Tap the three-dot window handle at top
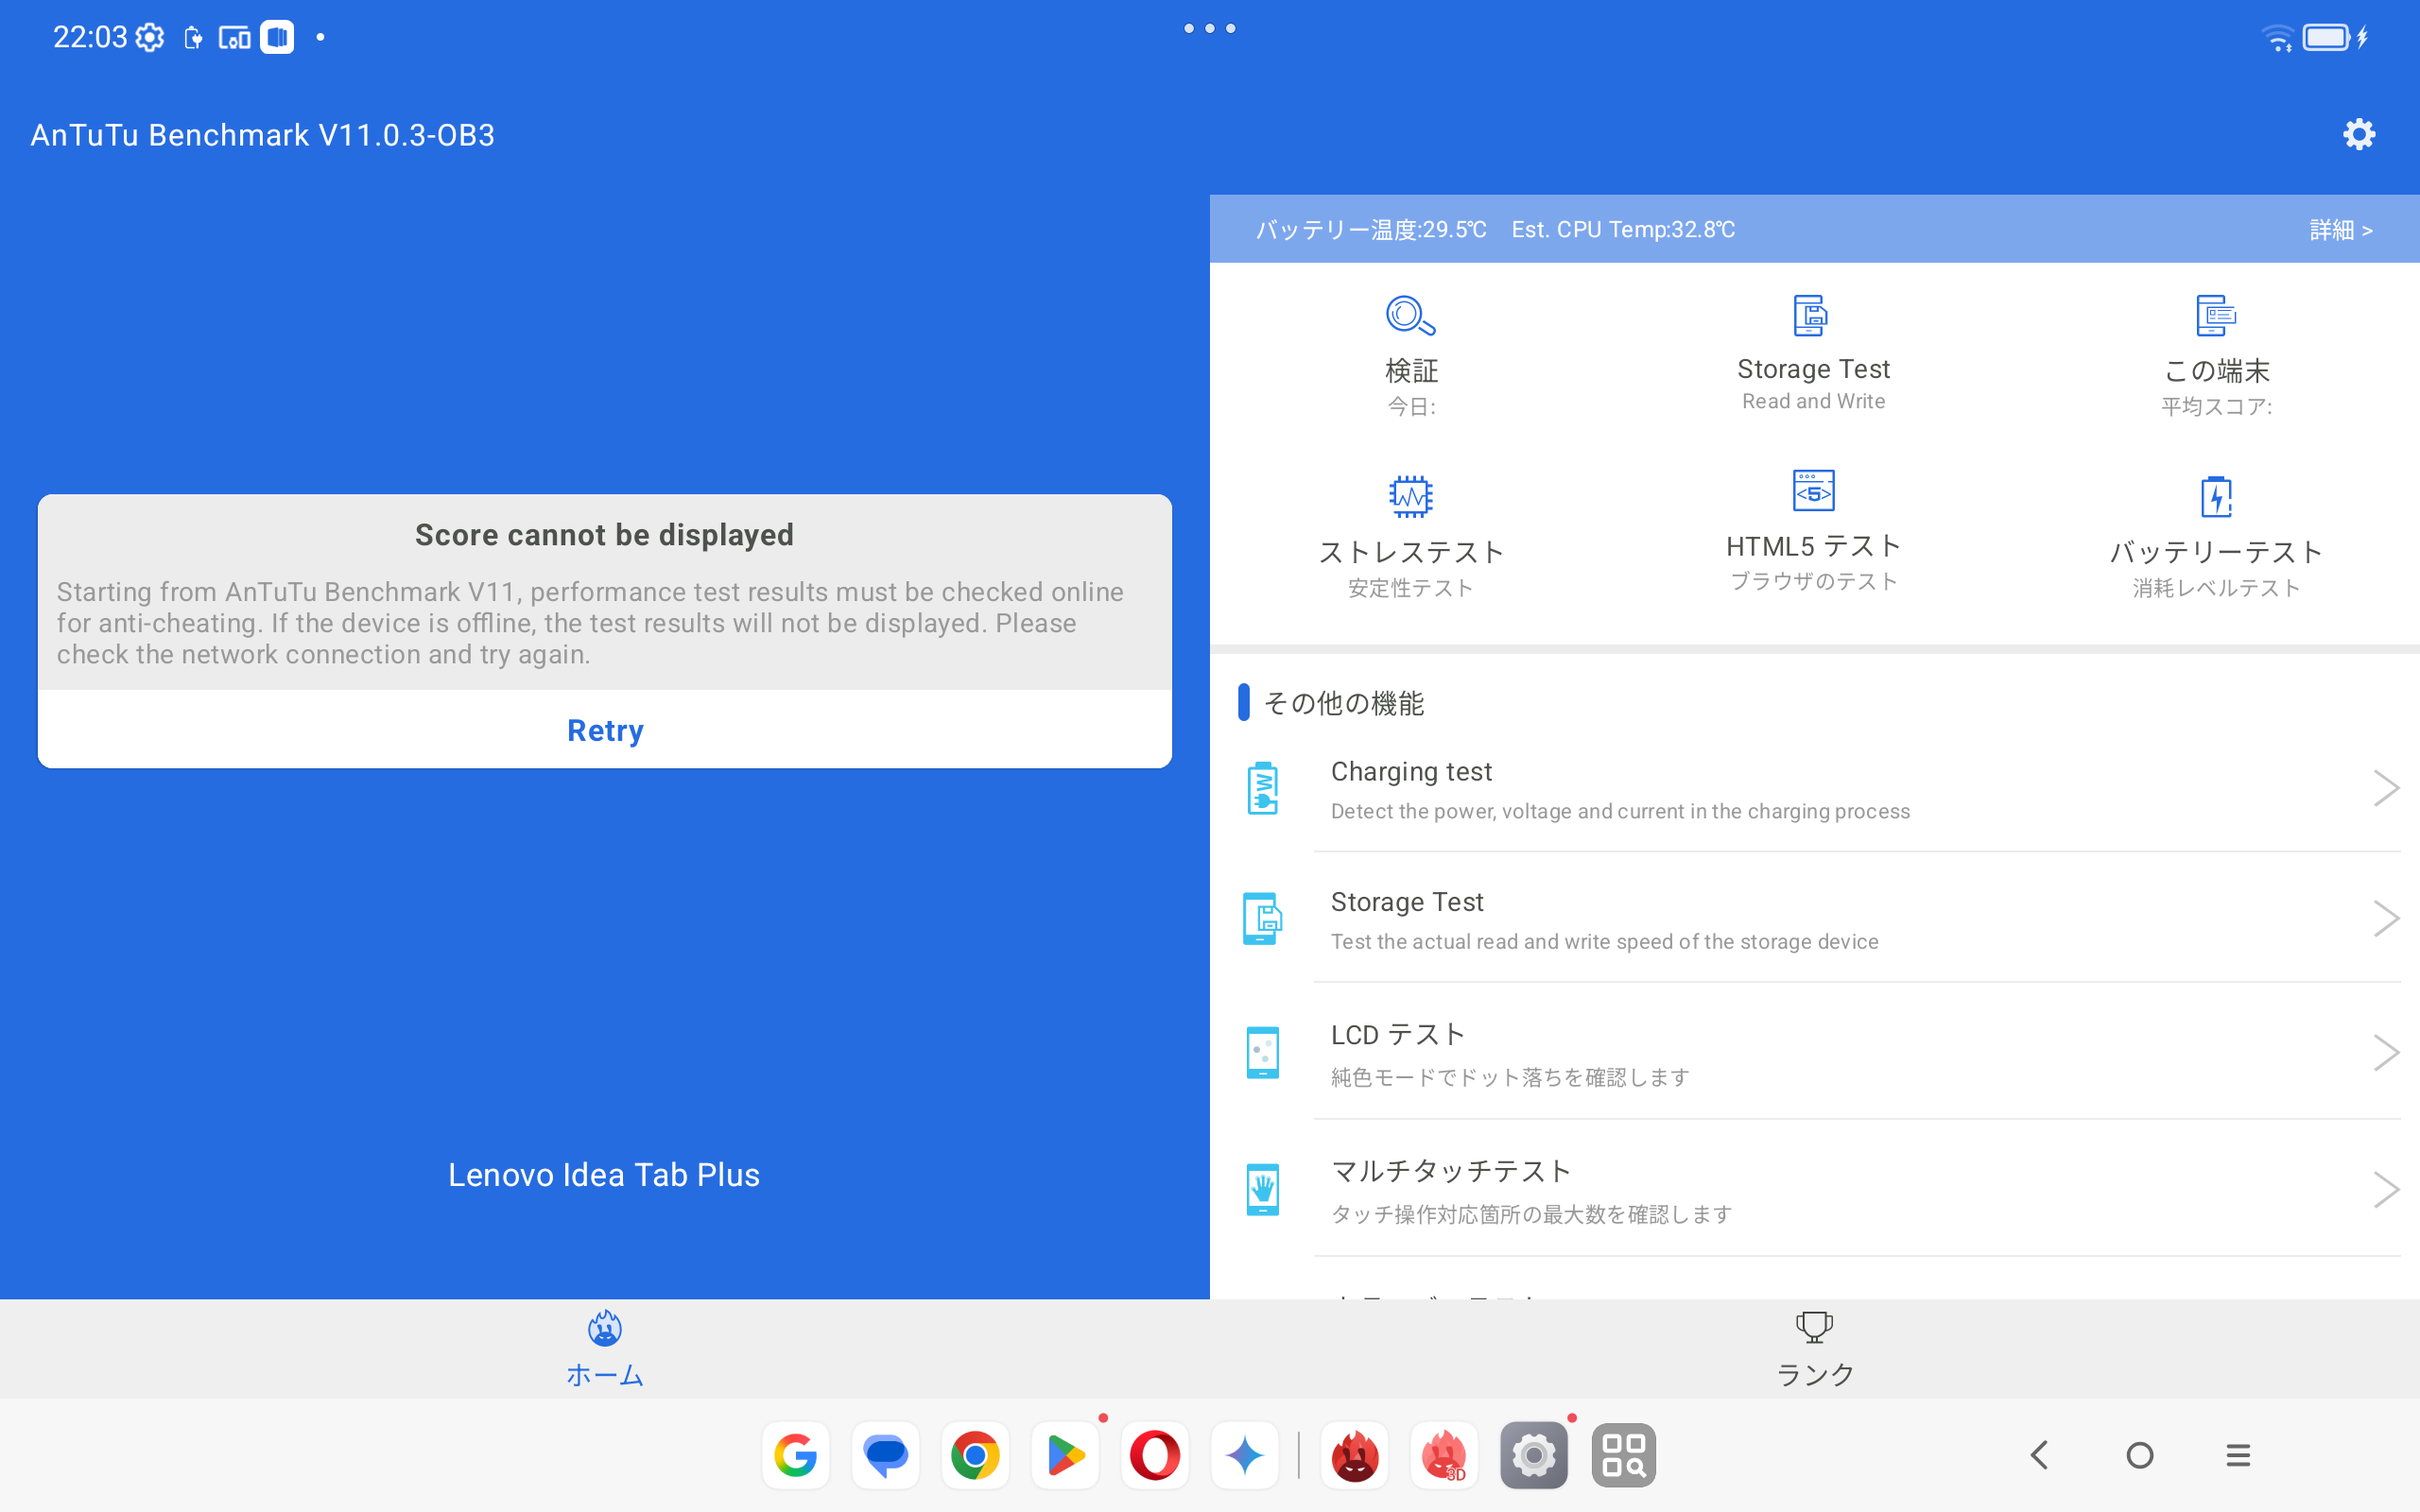 click(1209, 28)
